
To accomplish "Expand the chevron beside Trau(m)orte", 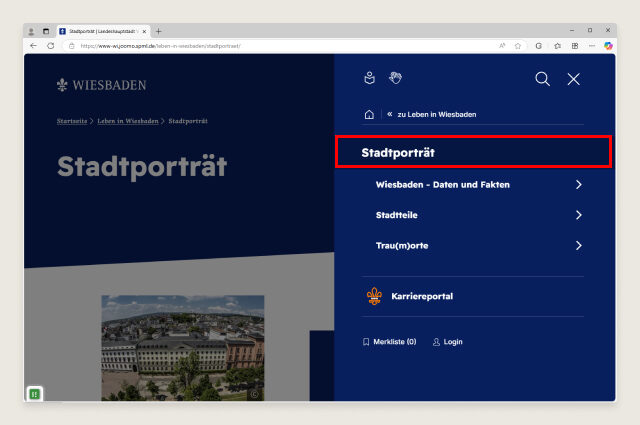I will pos(578,245).
